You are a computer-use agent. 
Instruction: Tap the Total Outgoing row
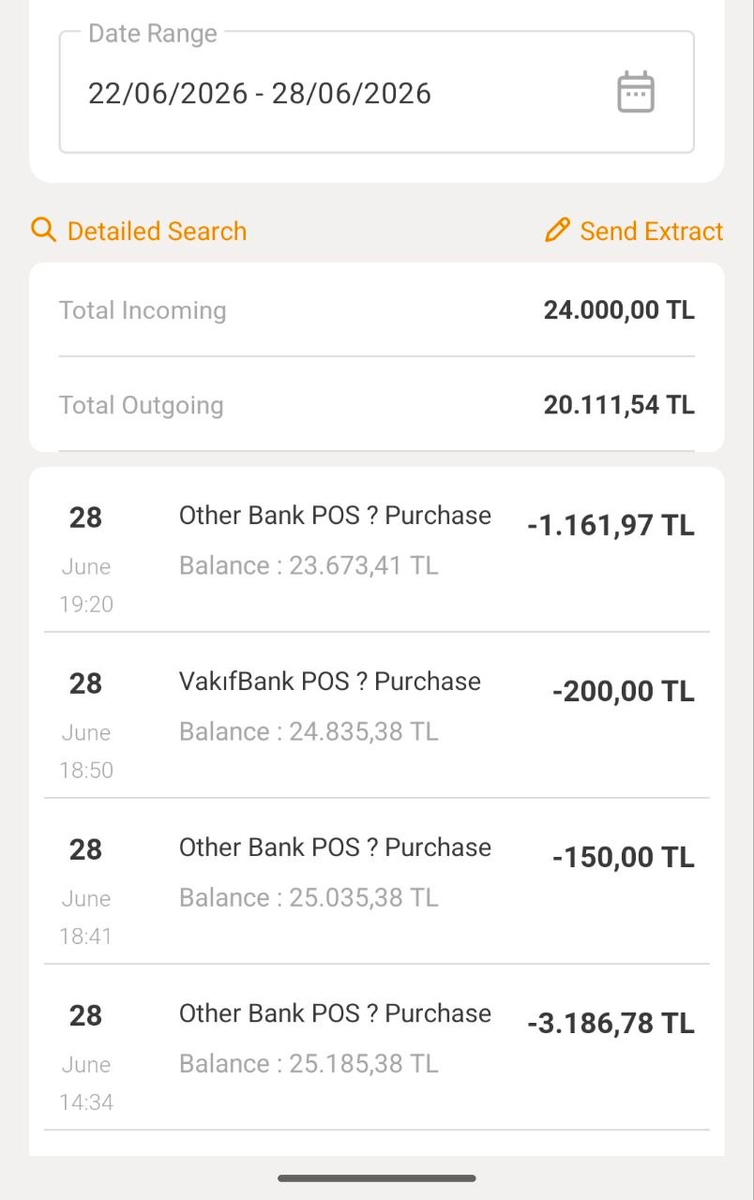(377, 405)
